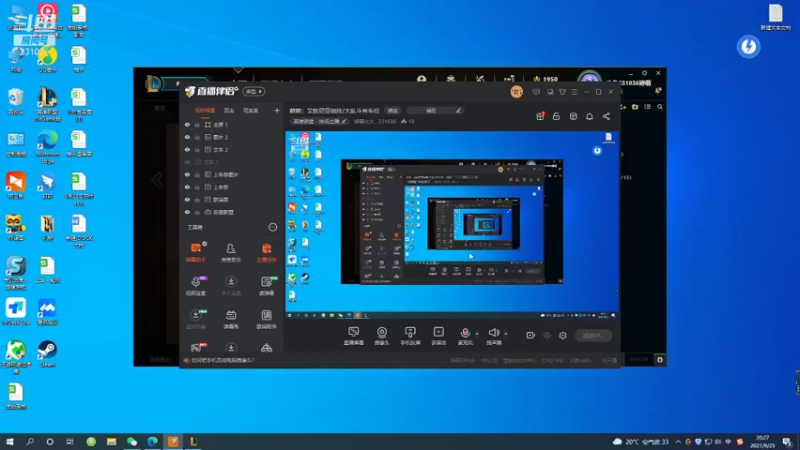
Task: Add a 多媒体 media source
Action: (x=439, y=336)
